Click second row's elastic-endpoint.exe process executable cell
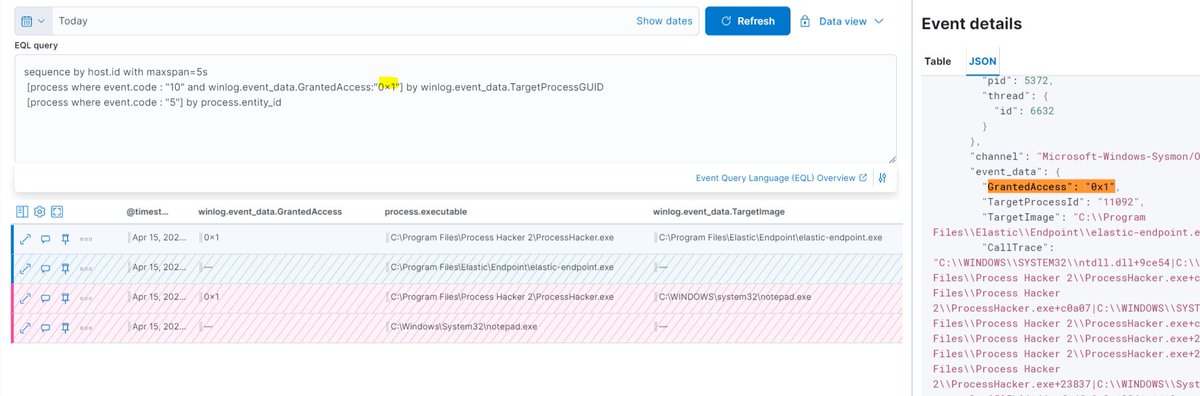This screenshot has width=1200, height=396. click(502, 268)
